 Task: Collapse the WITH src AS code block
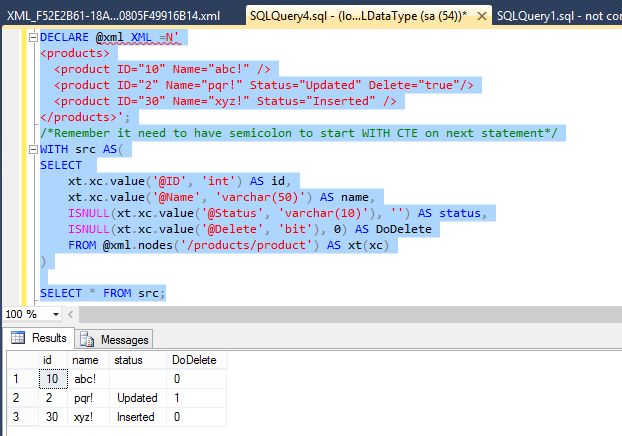tap(34, 149)
